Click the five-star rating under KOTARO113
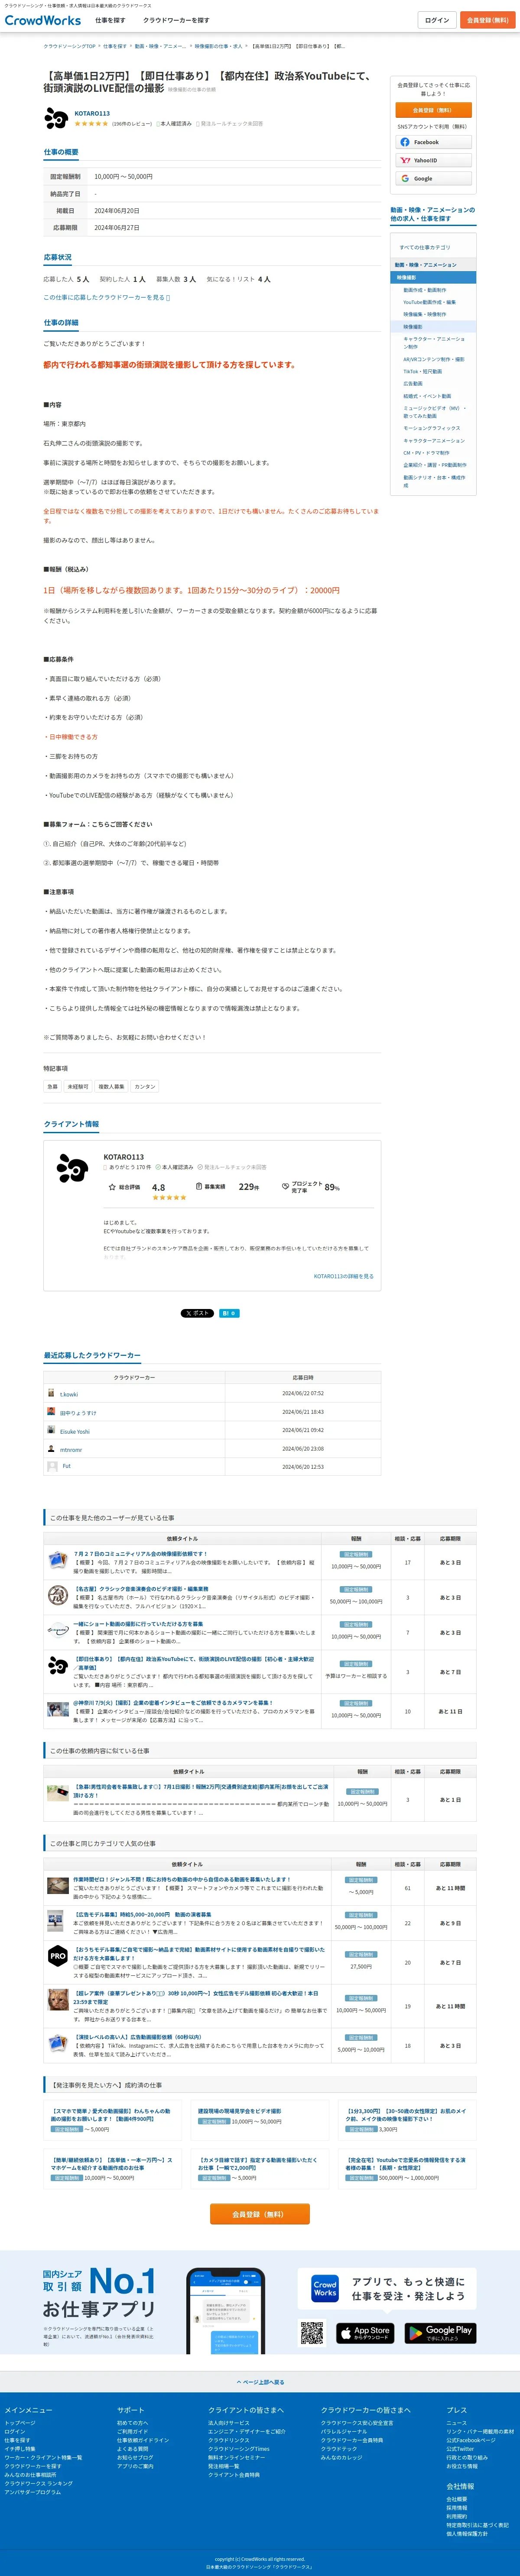Viewport: 520px width, 2576px height. [91, 124]
